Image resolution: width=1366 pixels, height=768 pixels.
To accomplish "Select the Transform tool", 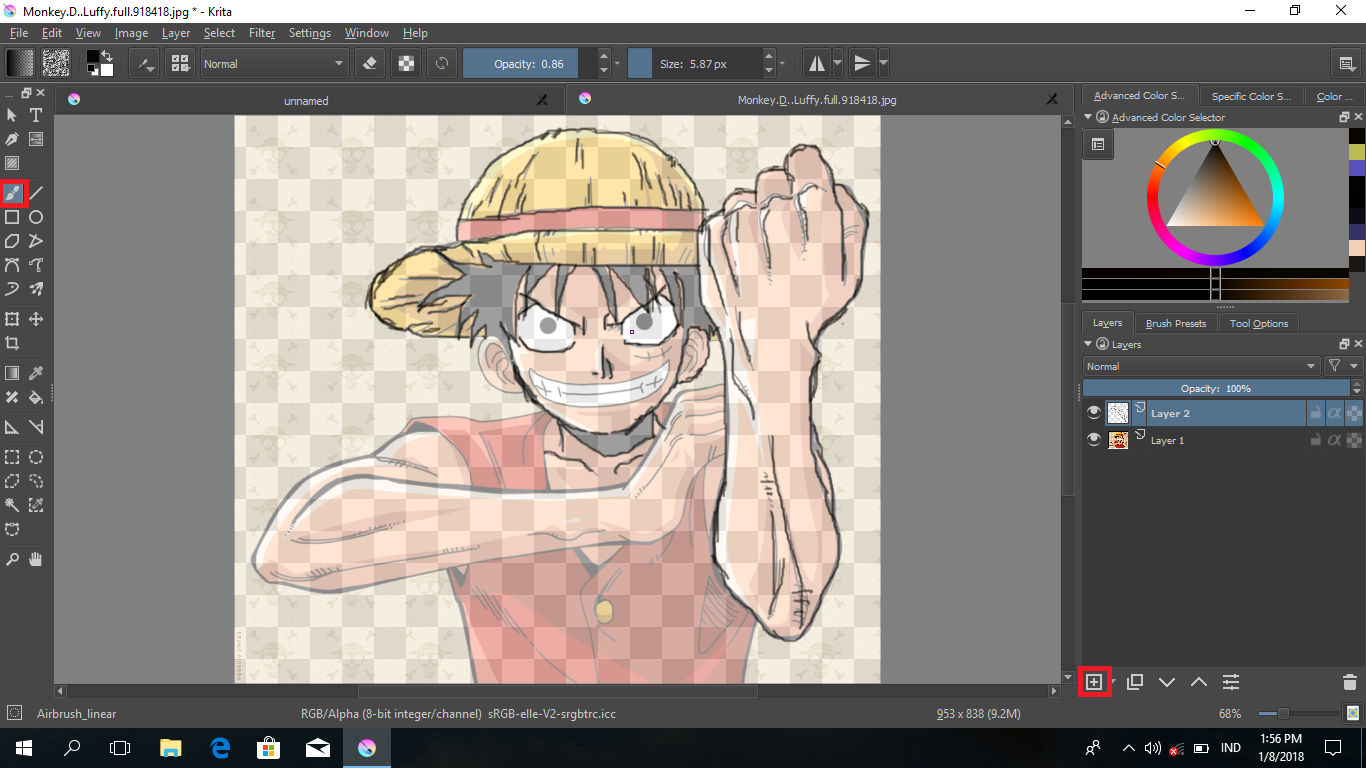I will (x=12, y=319).
